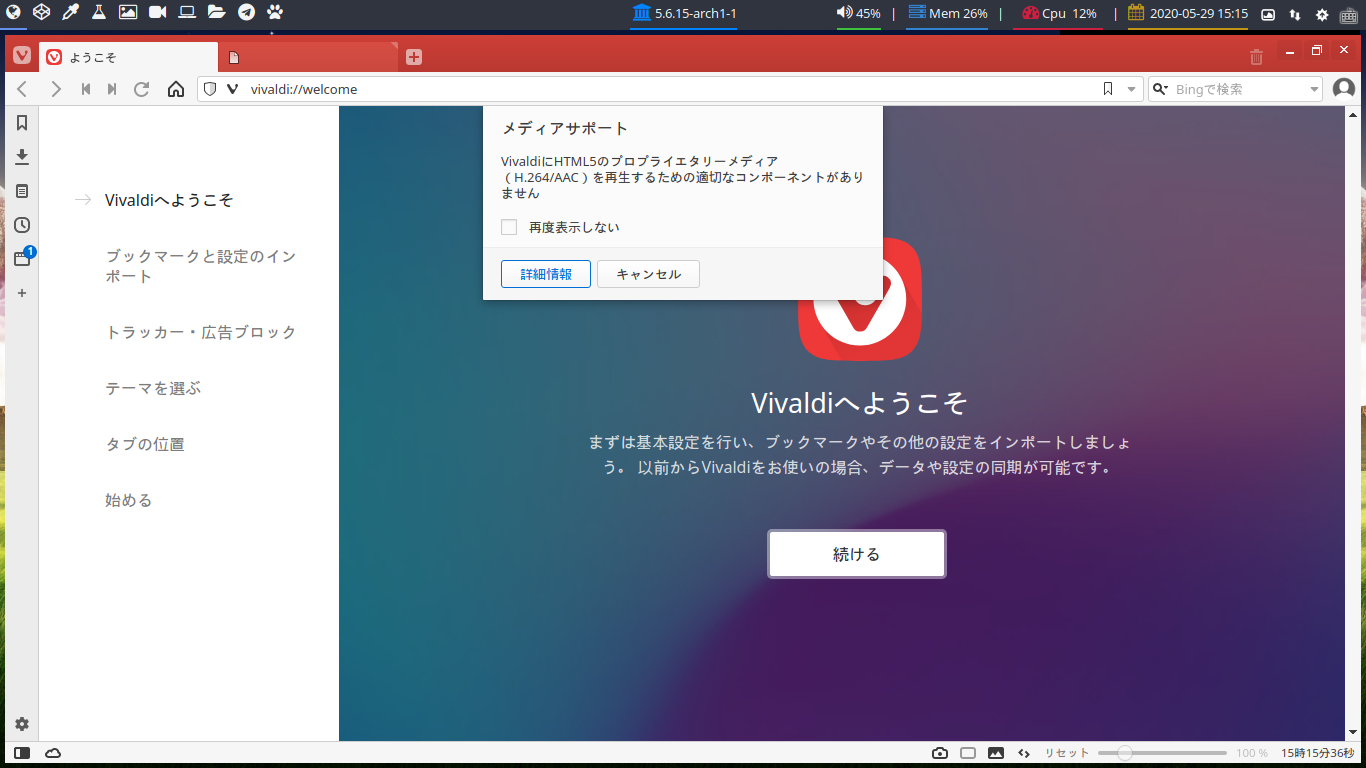
Task: Click the volume 45% indicator
Action: point(858,14)
